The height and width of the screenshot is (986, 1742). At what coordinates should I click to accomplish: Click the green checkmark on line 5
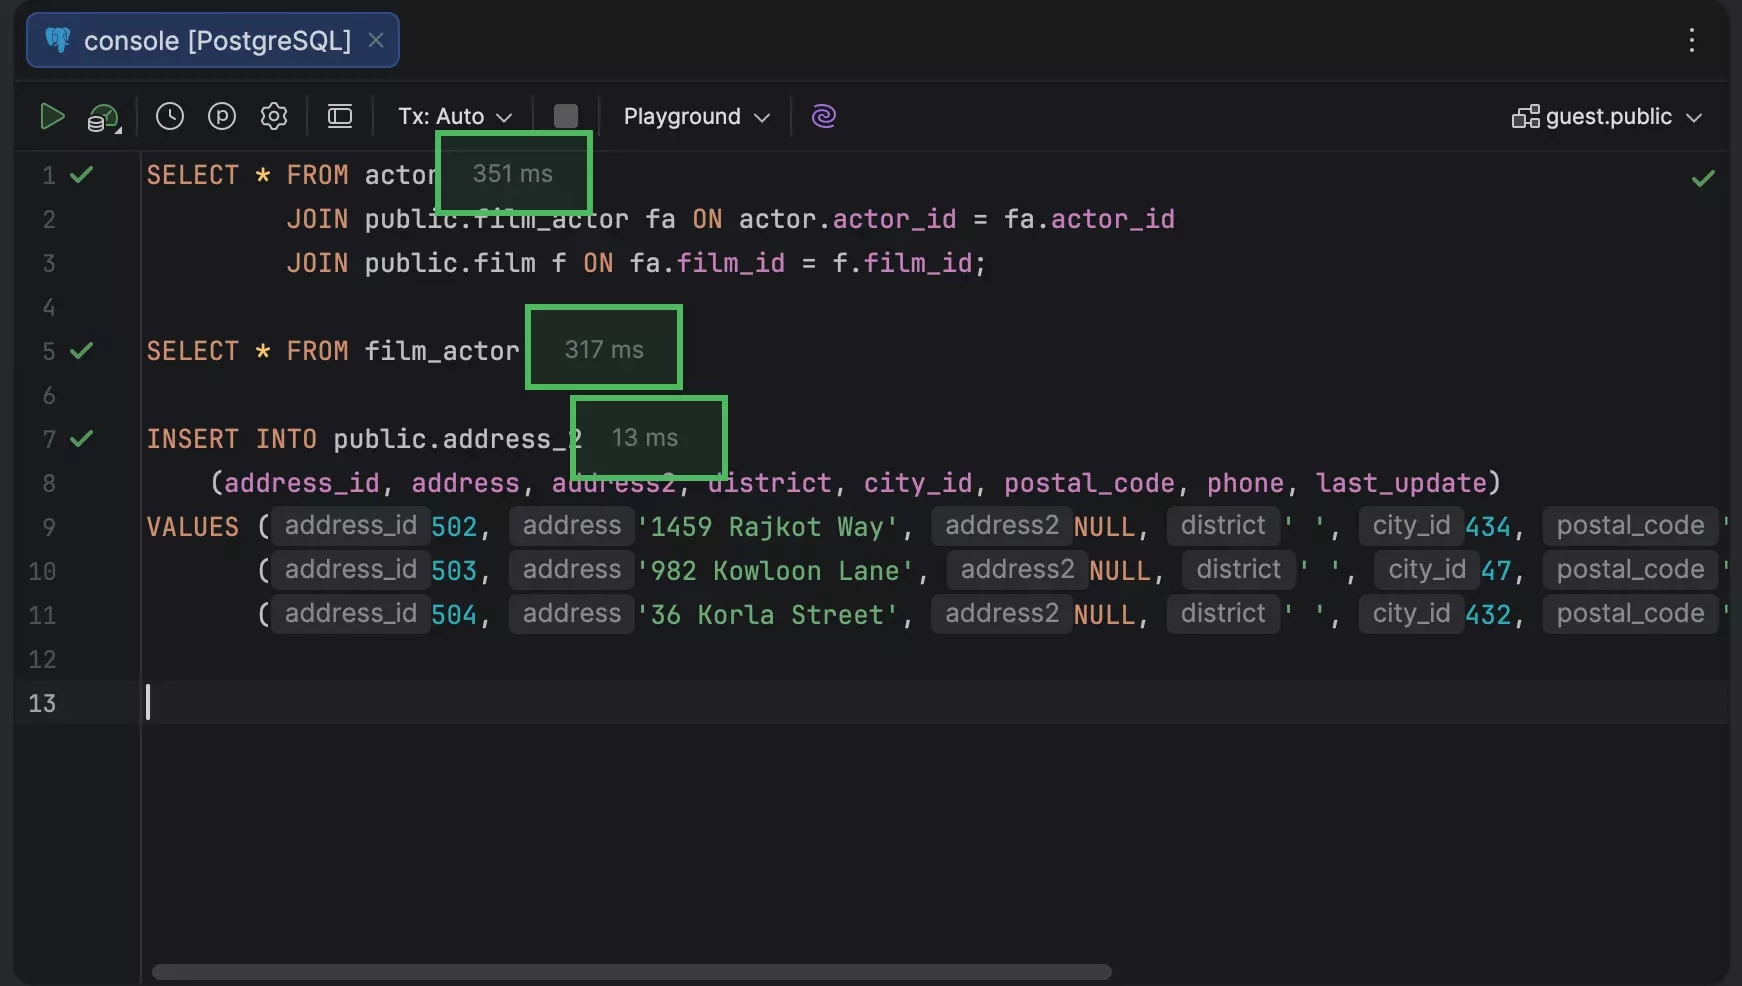(82, 351)
